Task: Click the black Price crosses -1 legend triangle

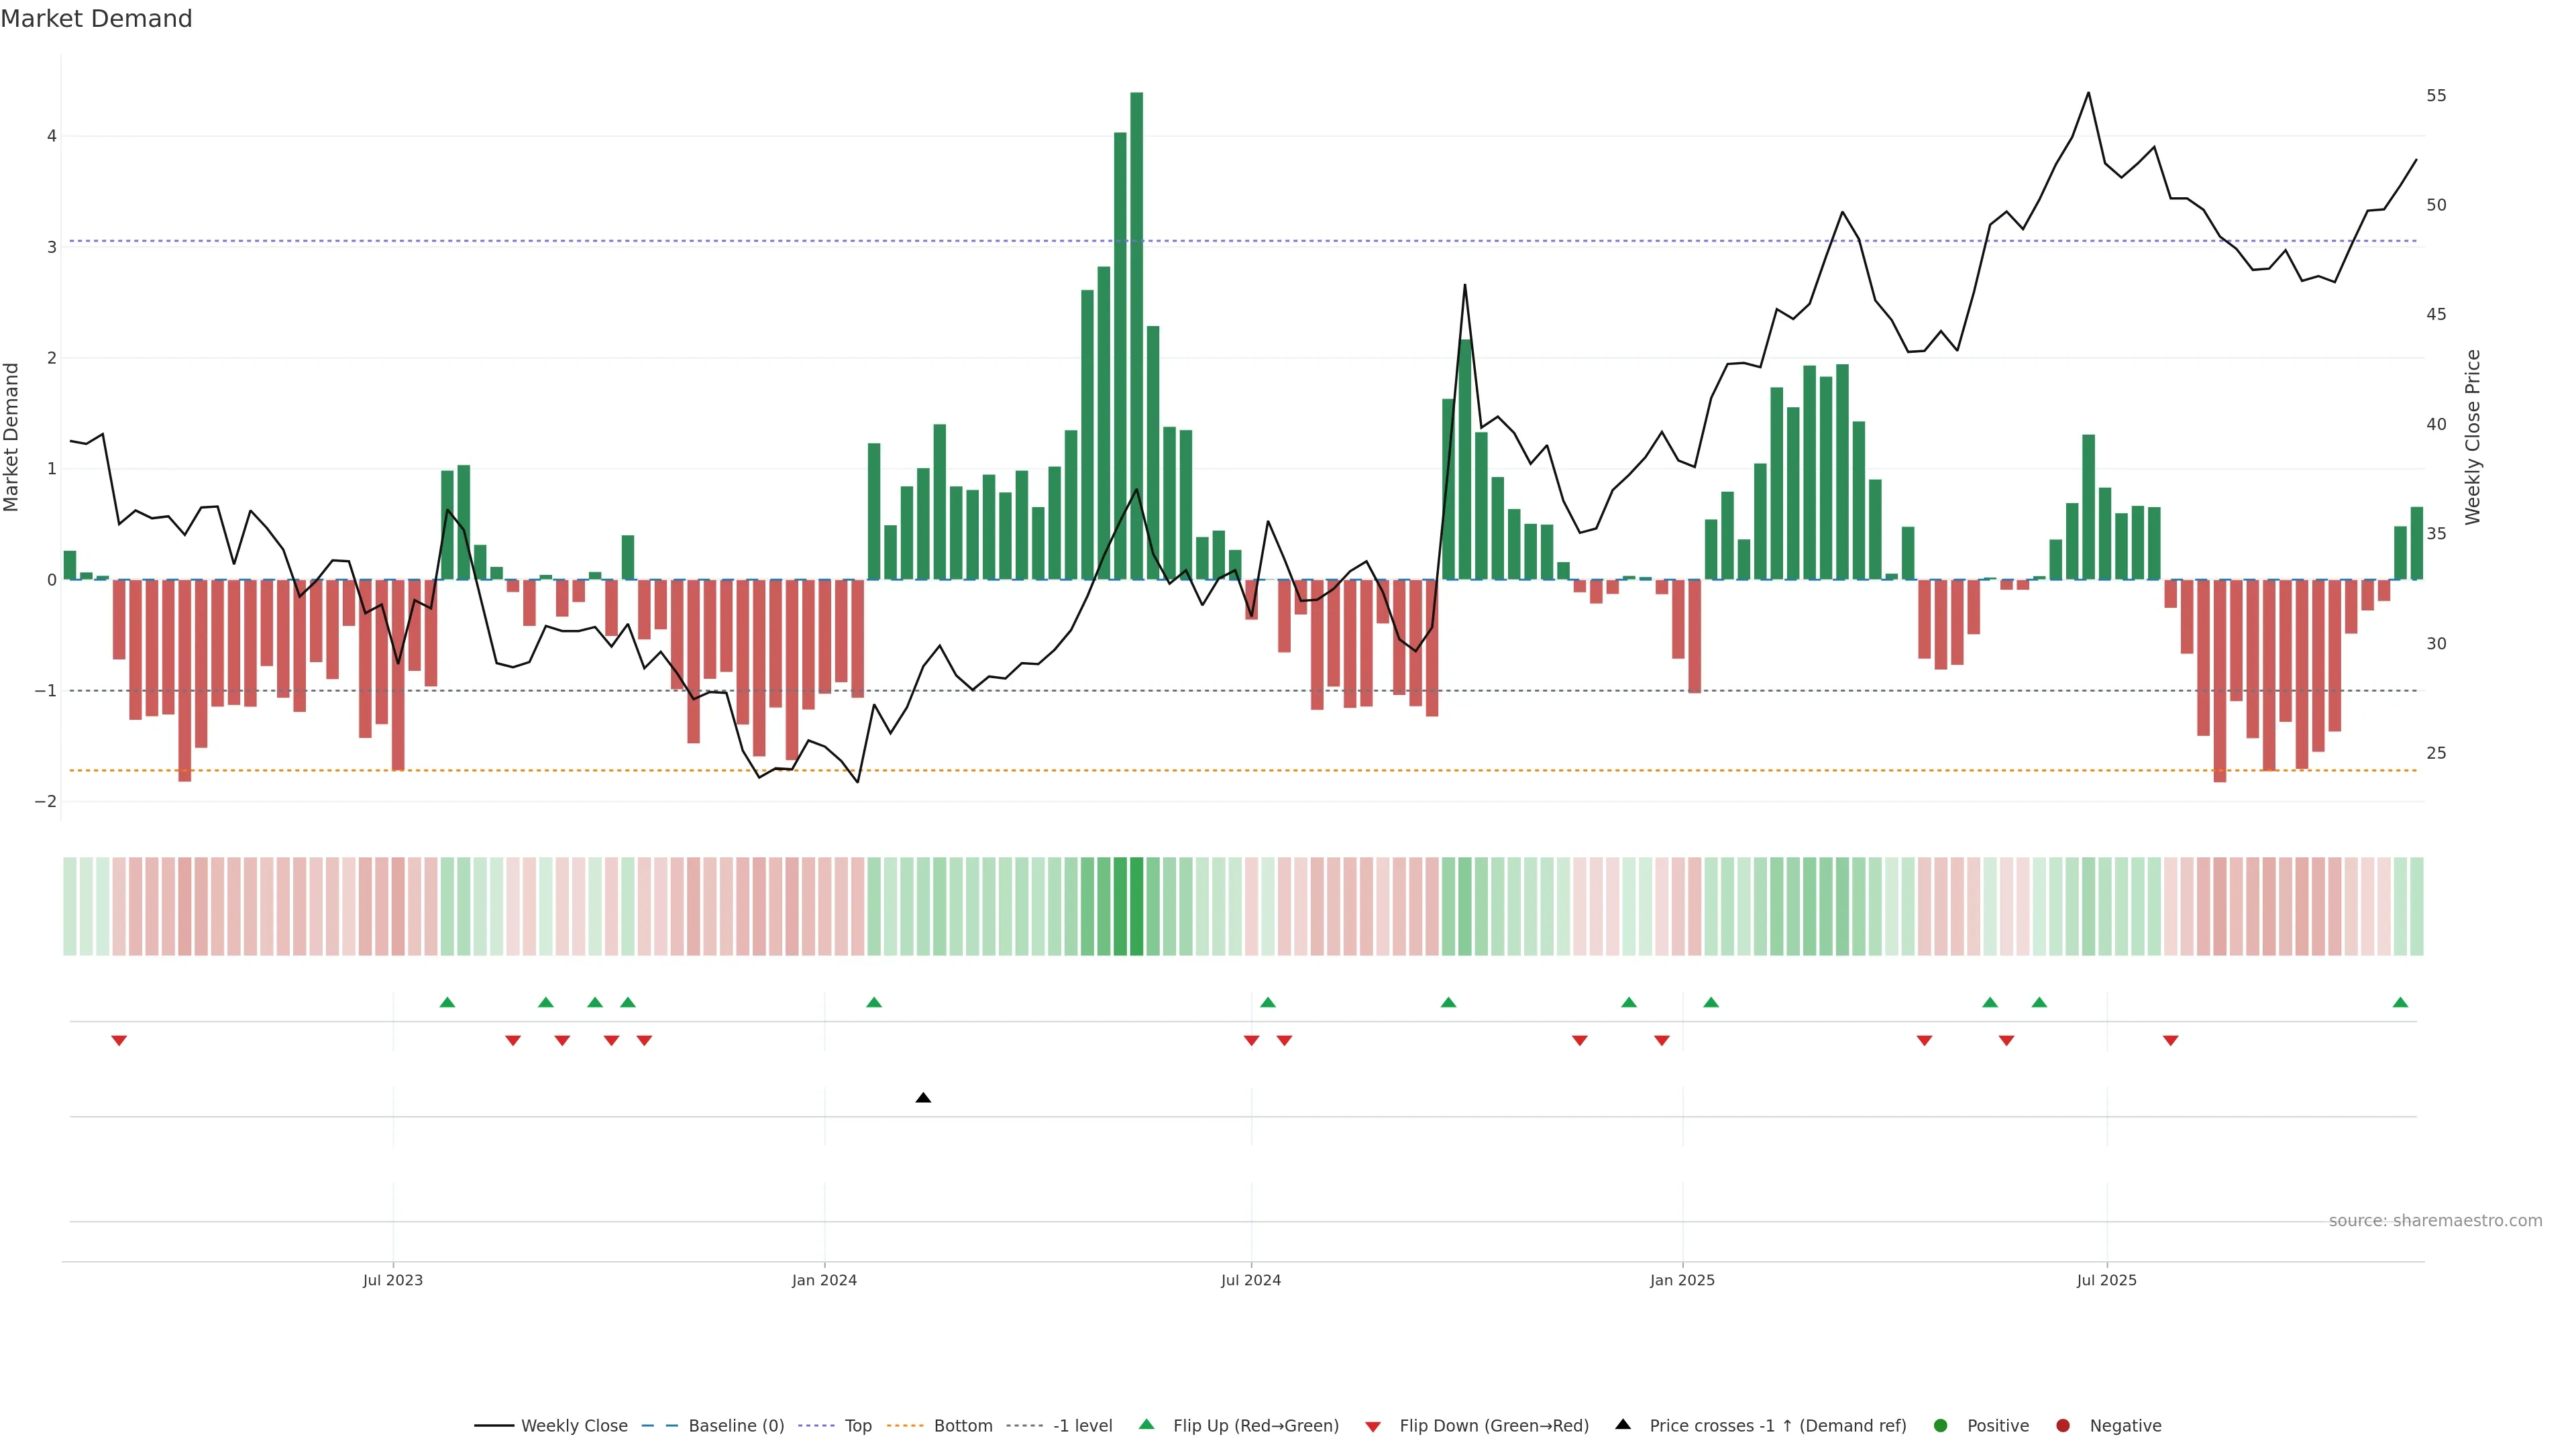Action: pyautogui.click(x=1623, y=1425)
